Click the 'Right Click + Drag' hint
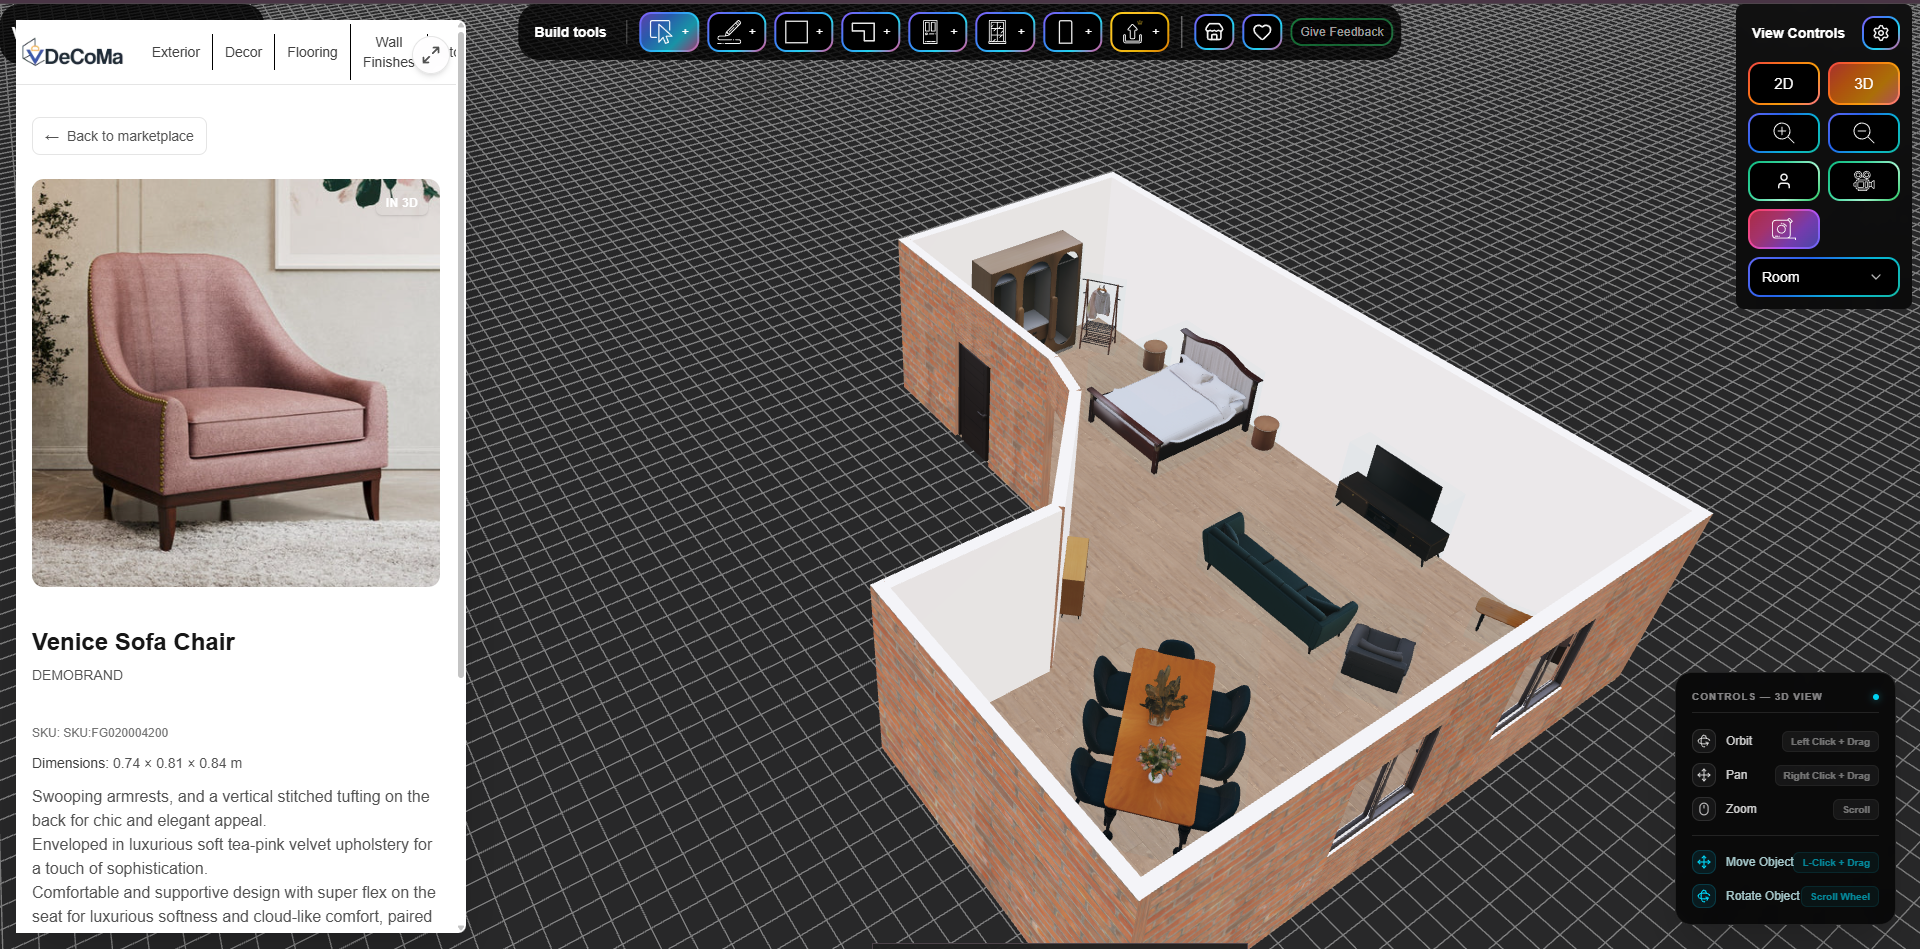This screenshot has height=949, width=1920. coord(1826,775)
